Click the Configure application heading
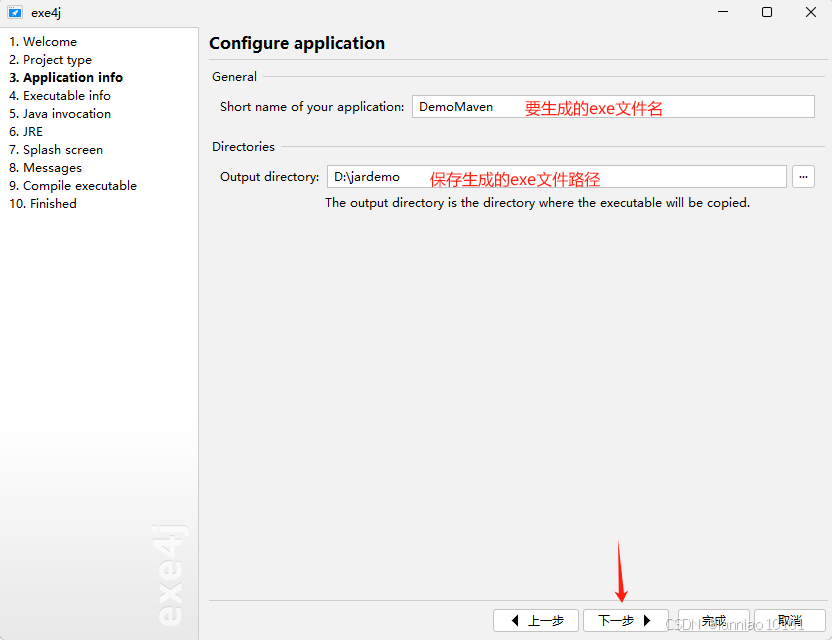832x640 pixels. (x=297, y=43)
